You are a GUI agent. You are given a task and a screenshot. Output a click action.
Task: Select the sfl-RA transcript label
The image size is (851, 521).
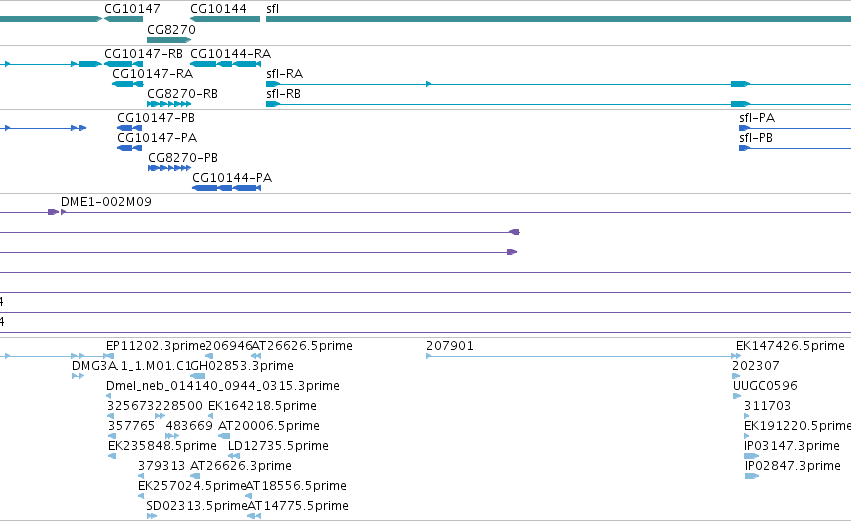(284, 73)
